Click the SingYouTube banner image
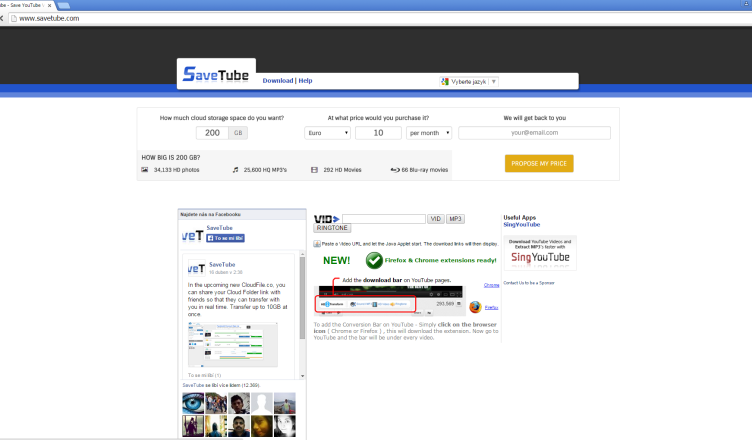The image size is (752, 440). tap(540, 253)
